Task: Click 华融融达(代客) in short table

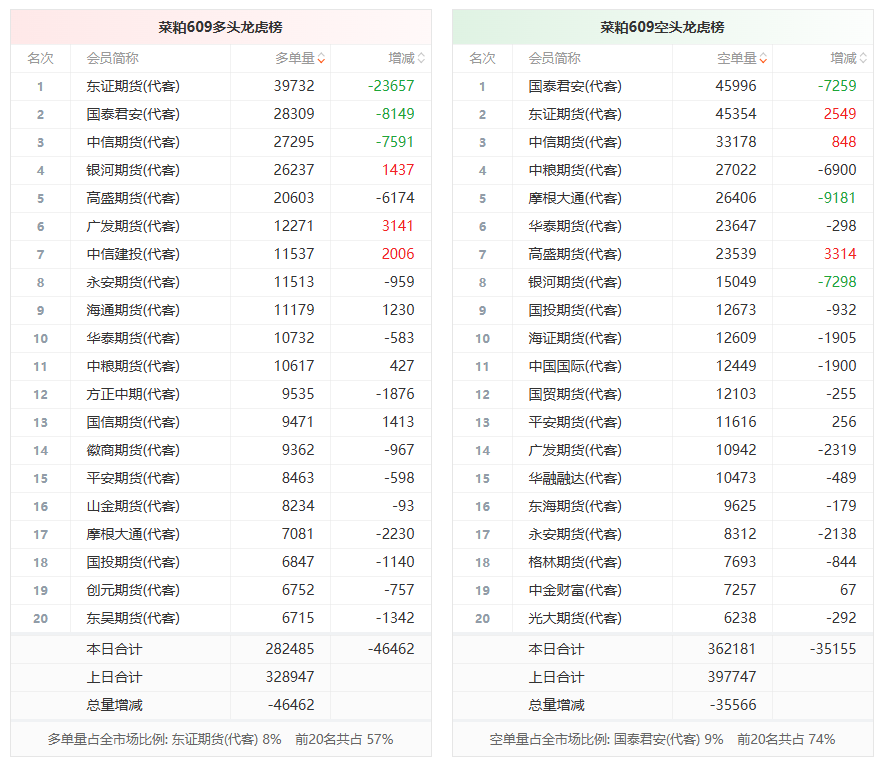Action: click(x=575, y=478)
